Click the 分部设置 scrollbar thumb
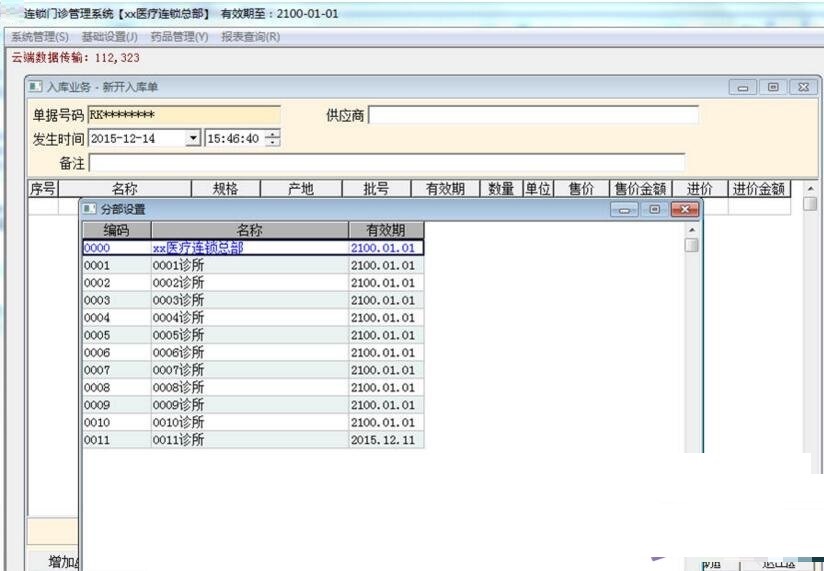The image size is (824, 571). [x=692, y=245]
